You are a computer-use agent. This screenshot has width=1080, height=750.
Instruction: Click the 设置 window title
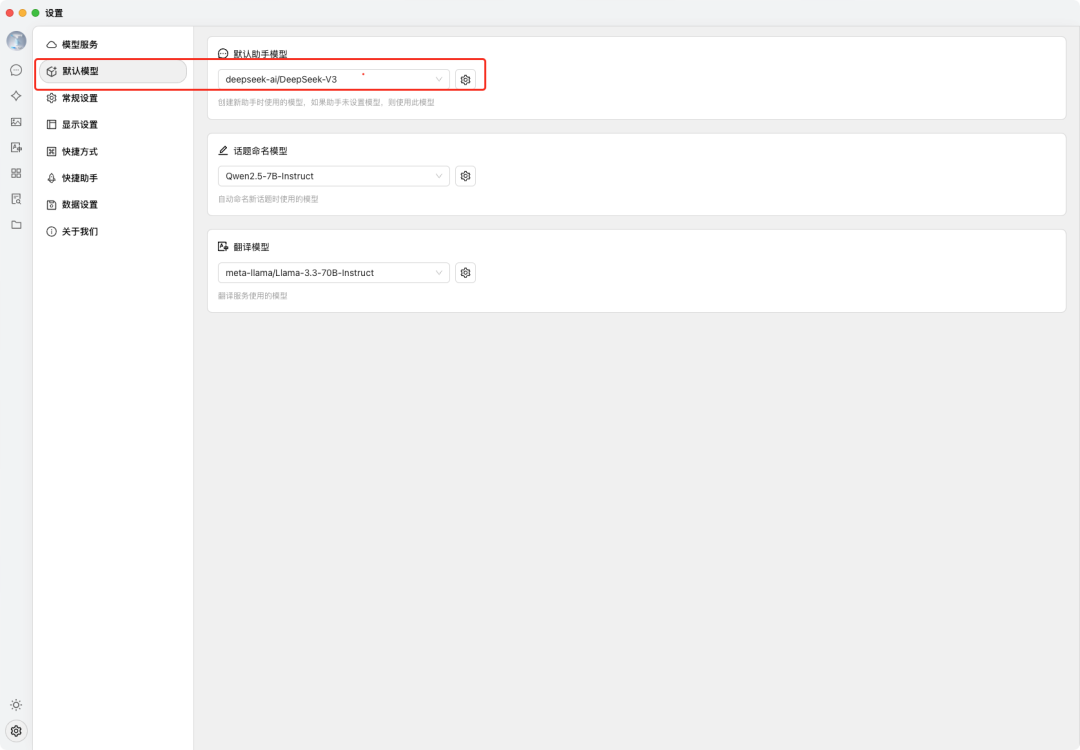[x=54, y=13]
